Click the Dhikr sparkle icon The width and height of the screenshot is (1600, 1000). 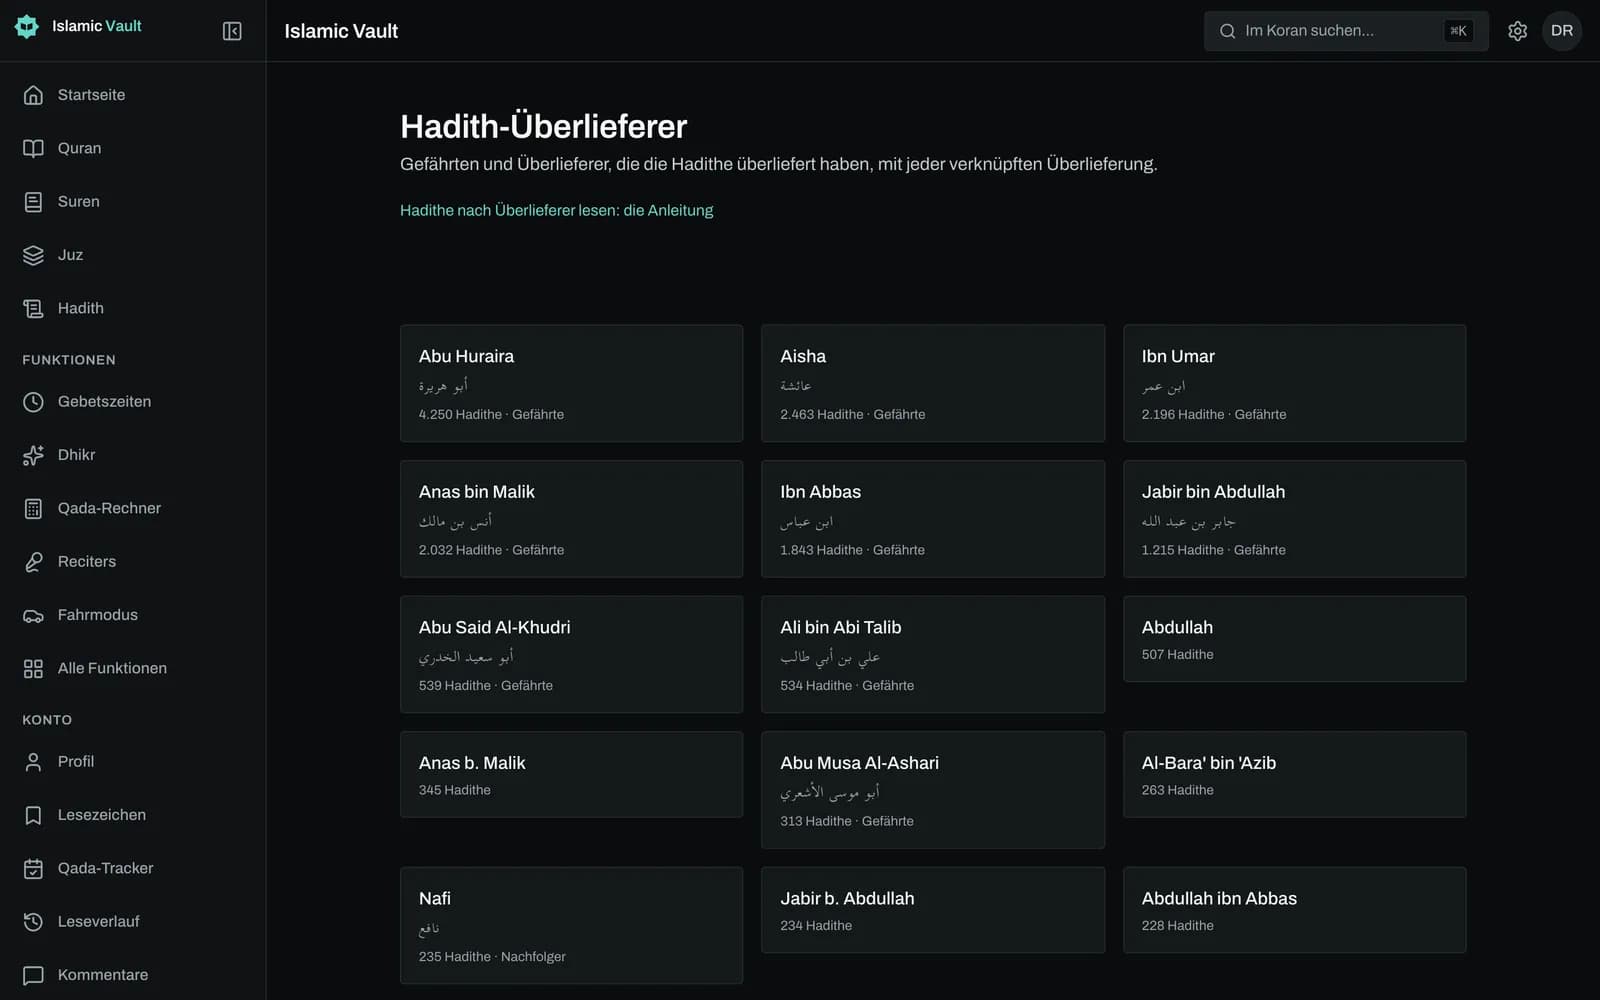[x=33, y=455]
